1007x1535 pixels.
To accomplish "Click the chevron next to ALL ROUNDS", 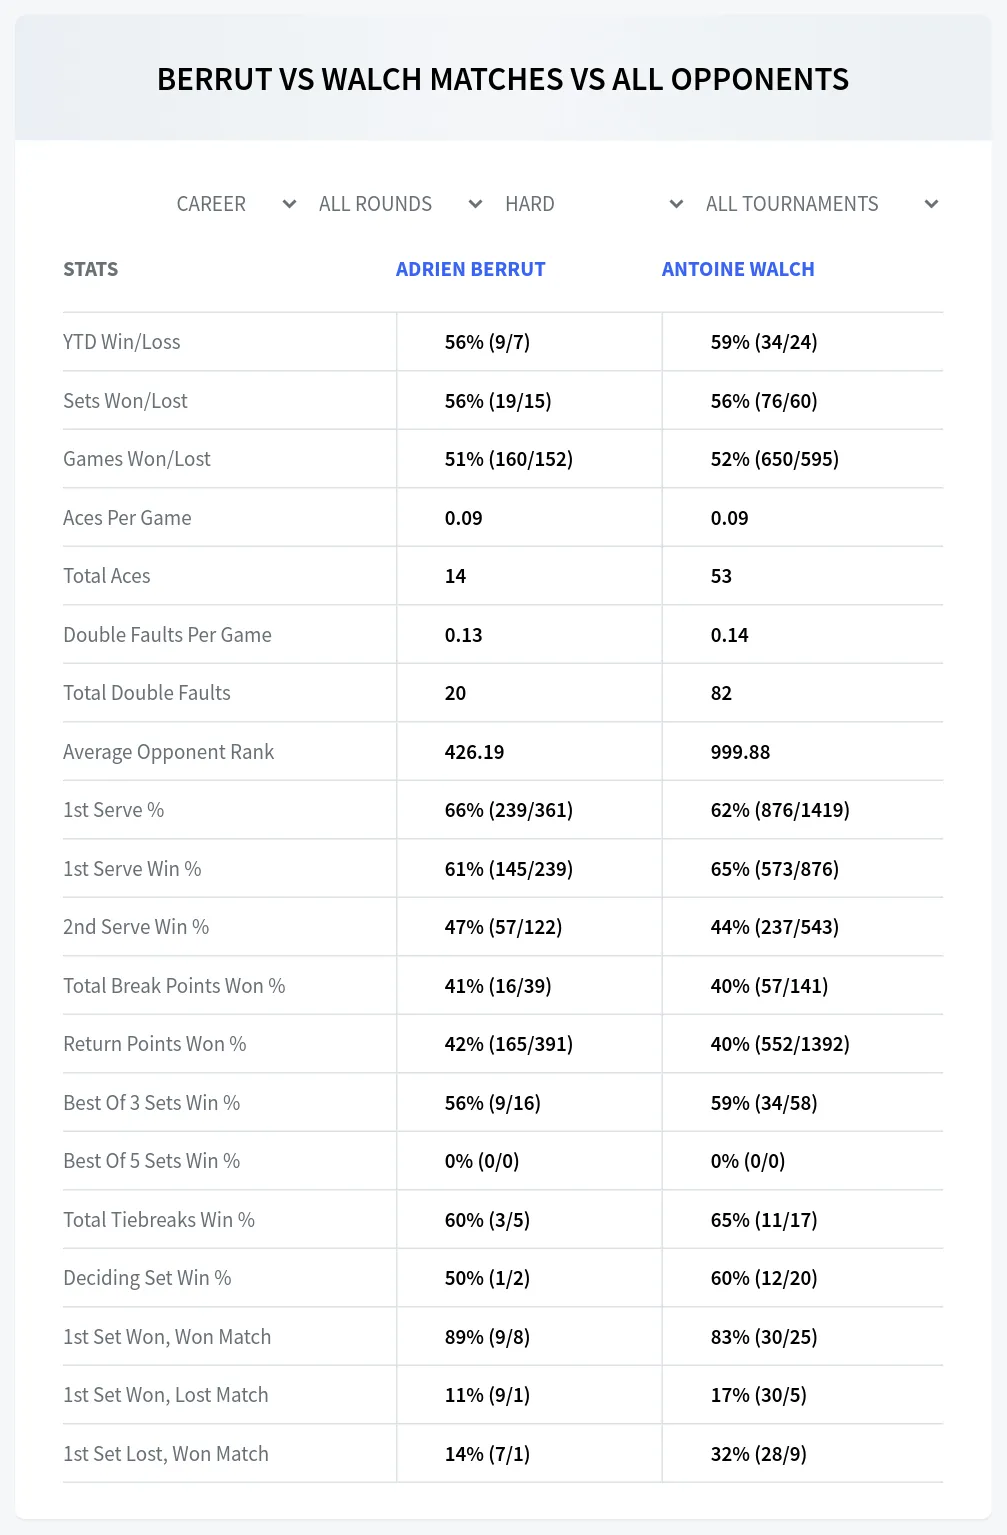I will [x=476, y=204].
